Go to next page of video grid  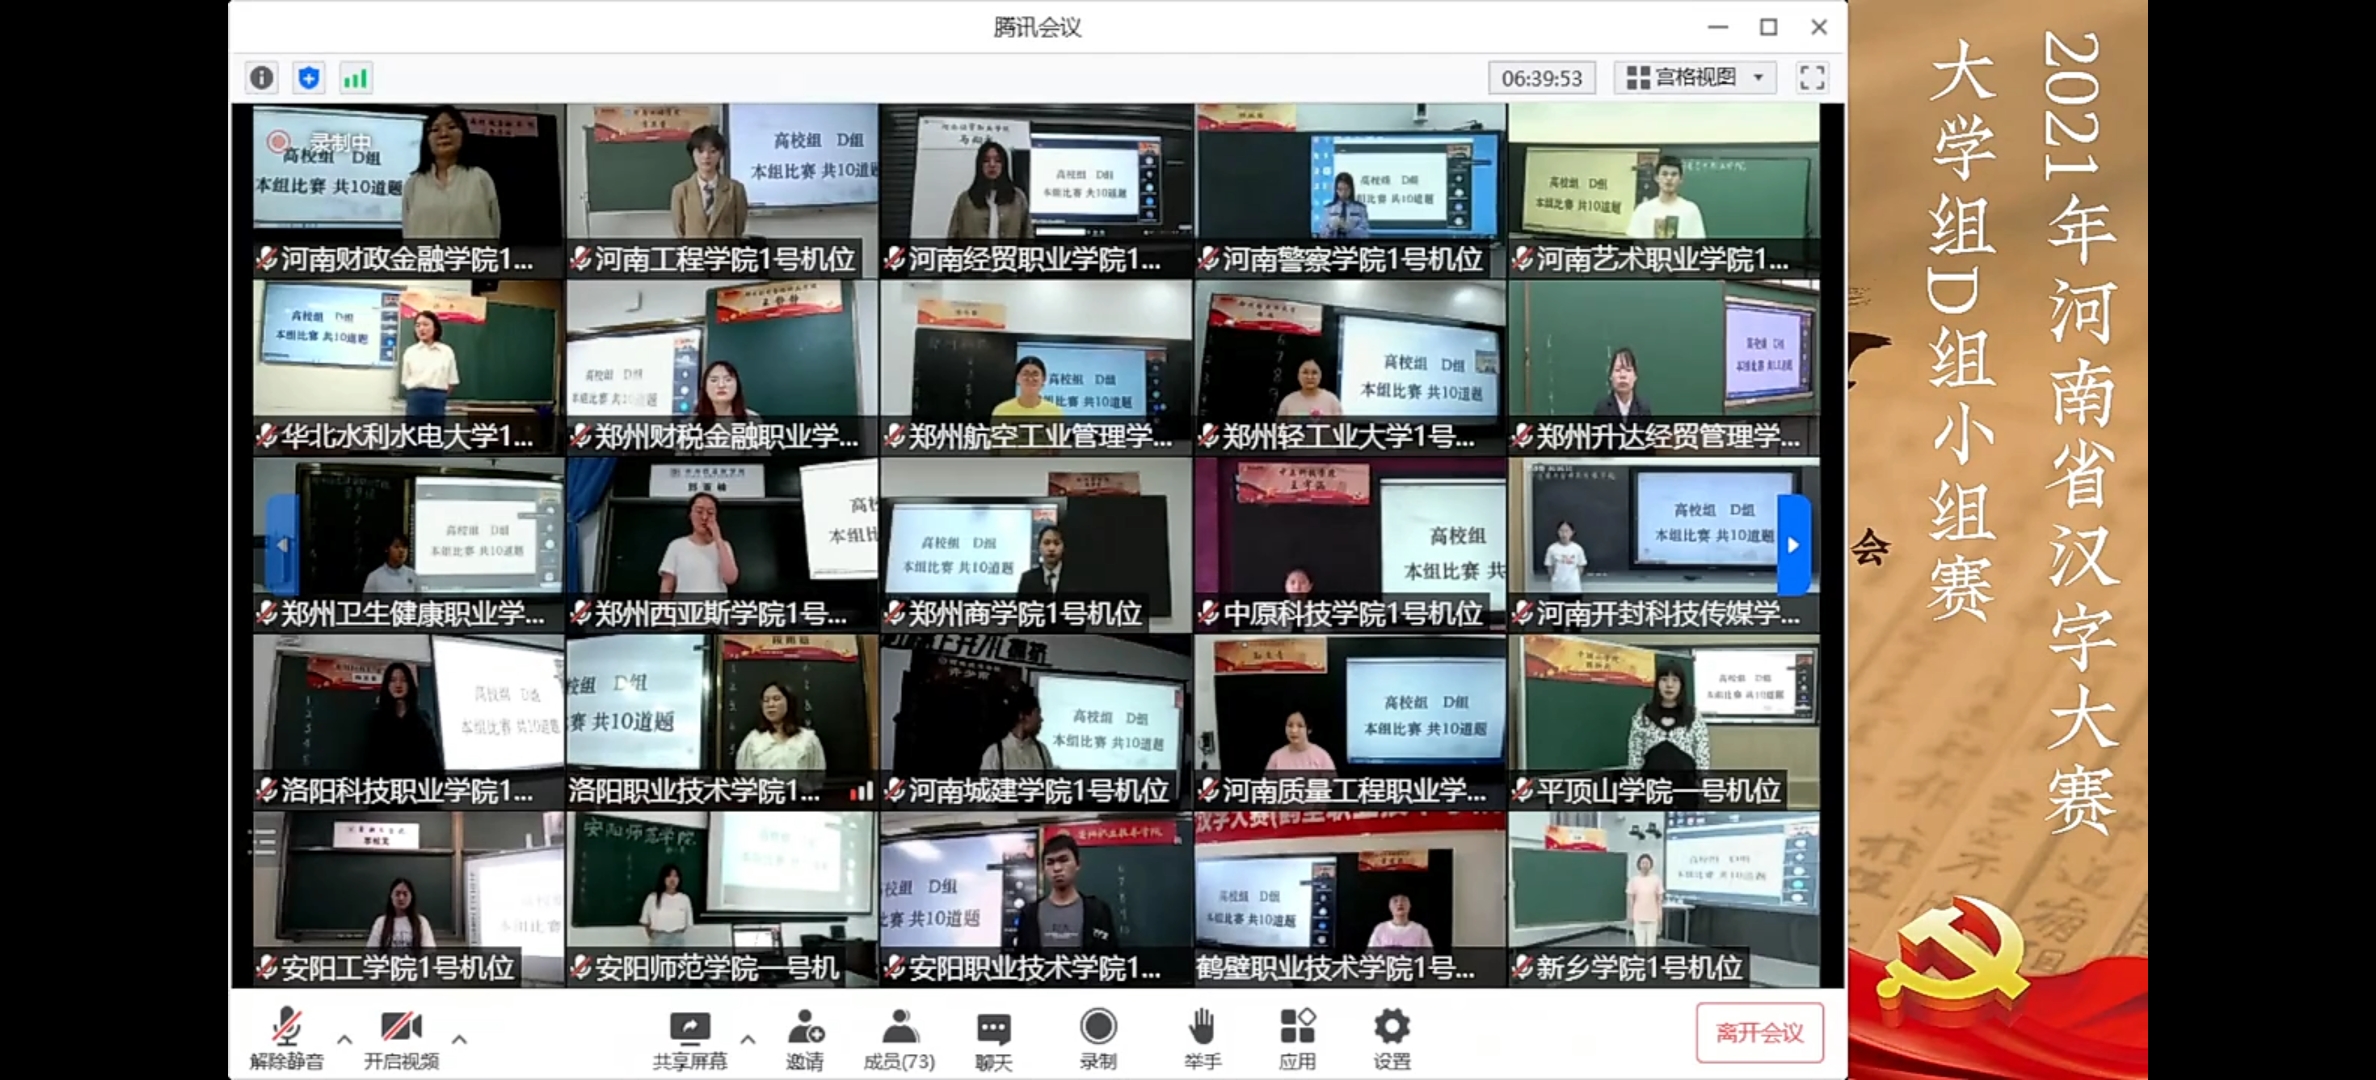(x=1794, y=545)
